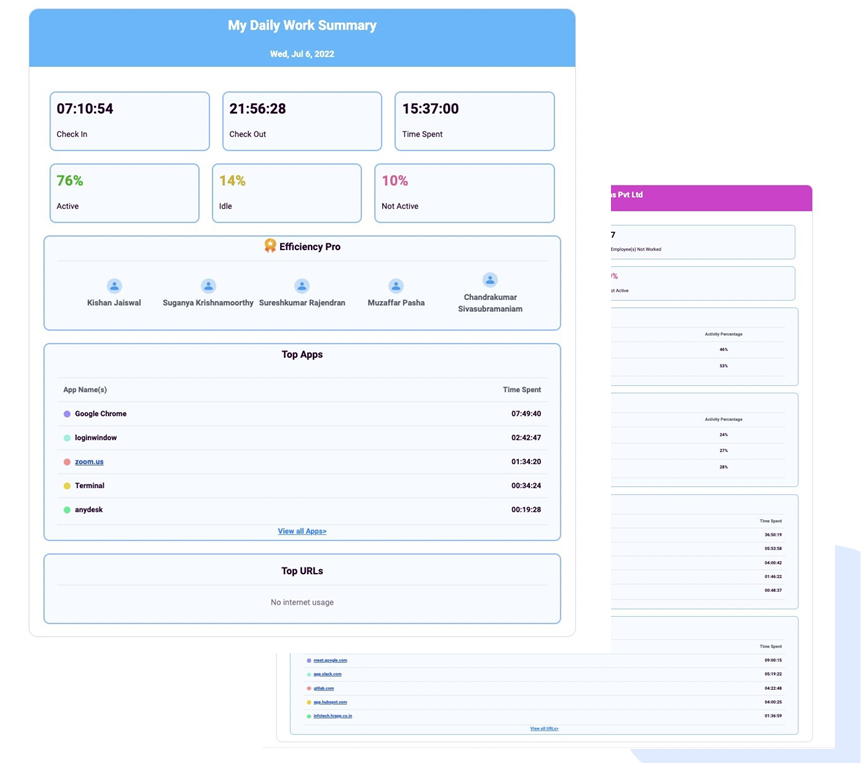862x764 pixels.
Task: Select the Check Out time card
Action: click(302, 121)
